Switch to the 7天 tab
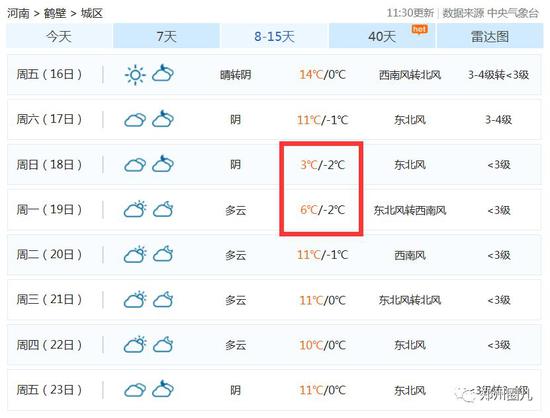 point(167,36)
